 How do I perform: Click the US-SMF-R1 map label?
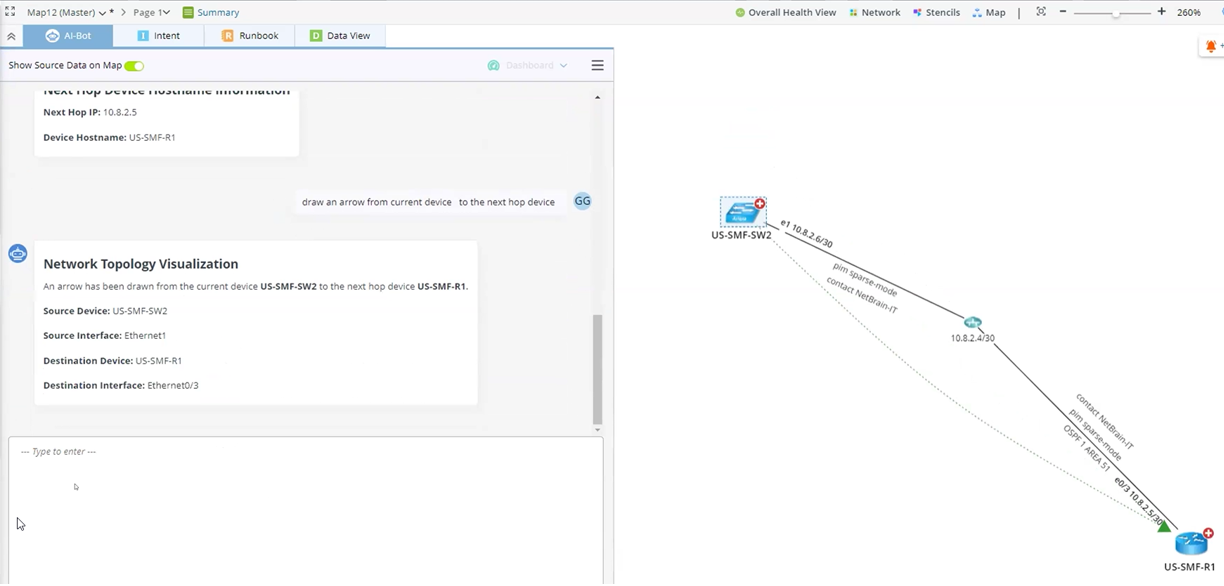point(1189,567)
